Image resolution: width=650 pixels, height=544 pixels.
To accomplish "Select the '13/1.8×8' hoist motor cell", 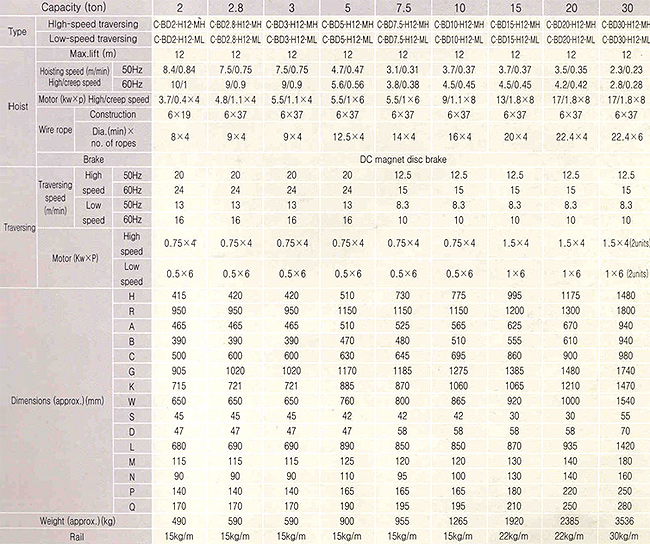I will click(515, 100).
